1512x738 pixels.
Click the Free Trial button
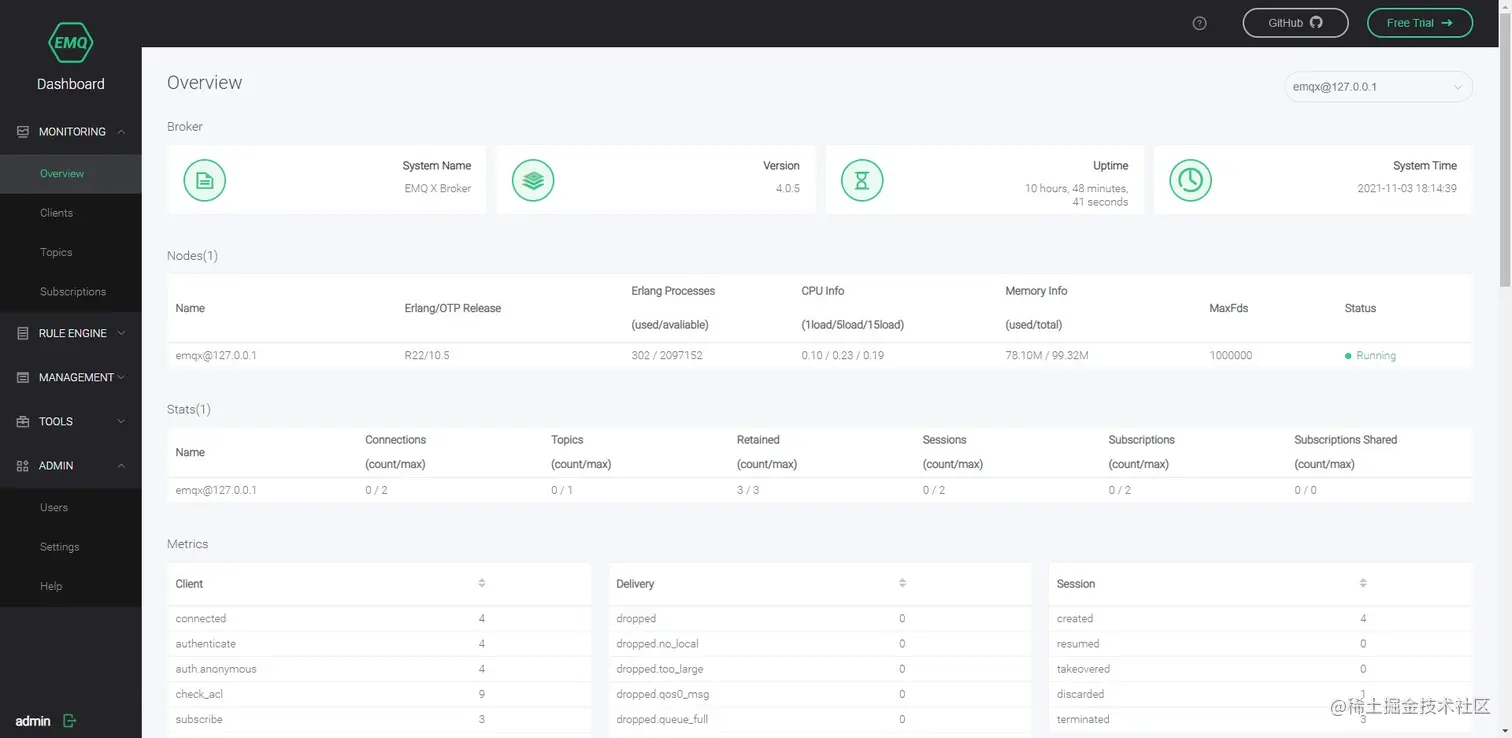coord(1420,23)
